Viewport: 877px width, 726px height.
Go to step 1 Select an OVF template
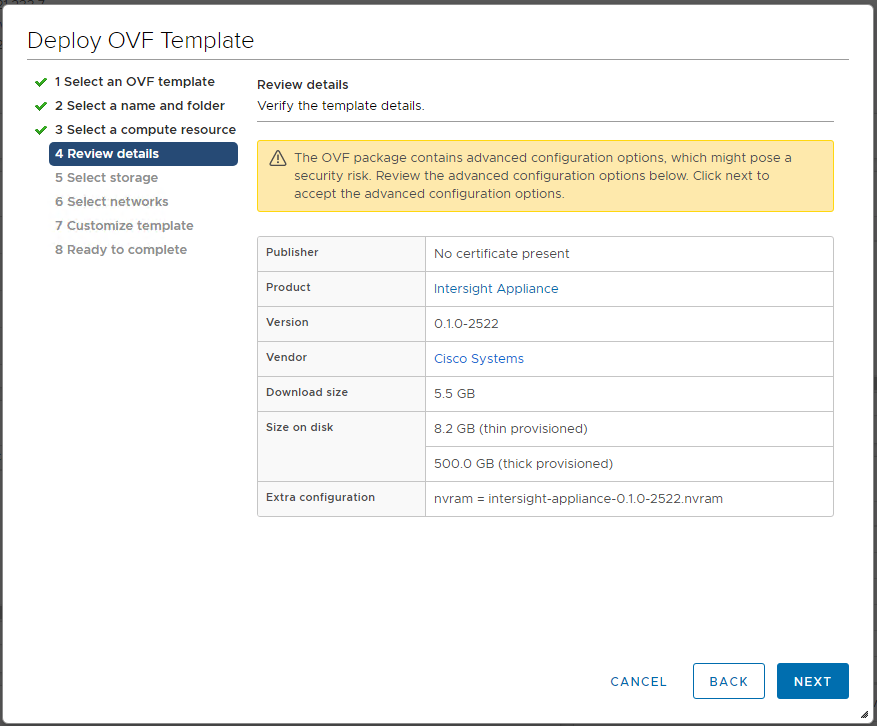[134, 82]
